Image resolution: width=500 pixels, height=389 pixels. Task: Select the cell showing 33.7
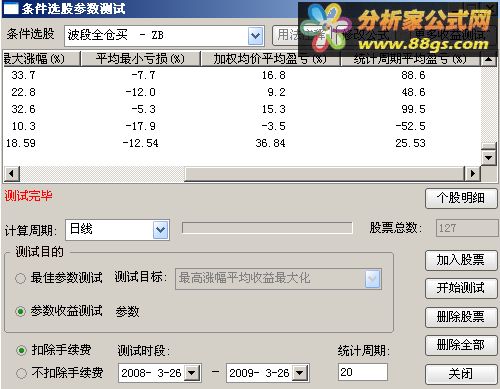point(23,75)
